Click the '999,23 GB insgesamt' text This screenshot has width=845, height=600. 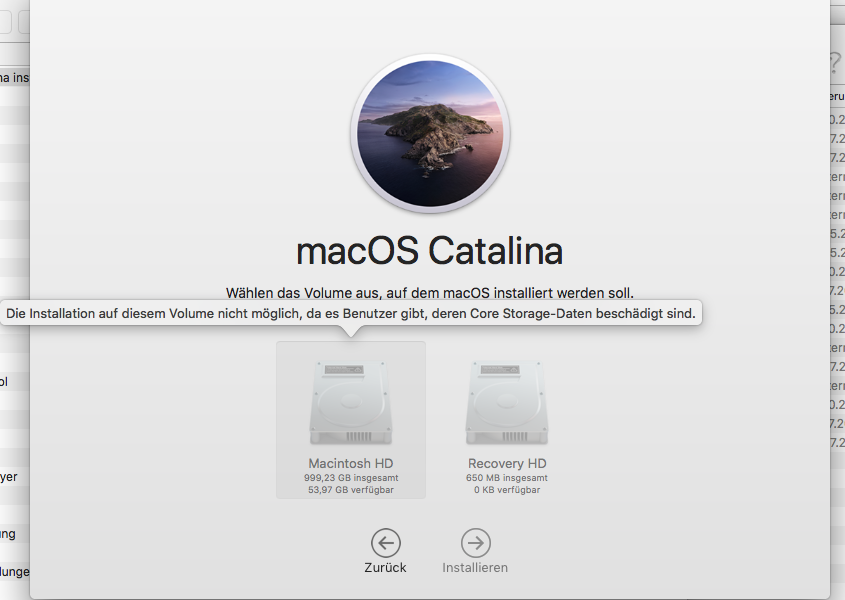(351, 478)
